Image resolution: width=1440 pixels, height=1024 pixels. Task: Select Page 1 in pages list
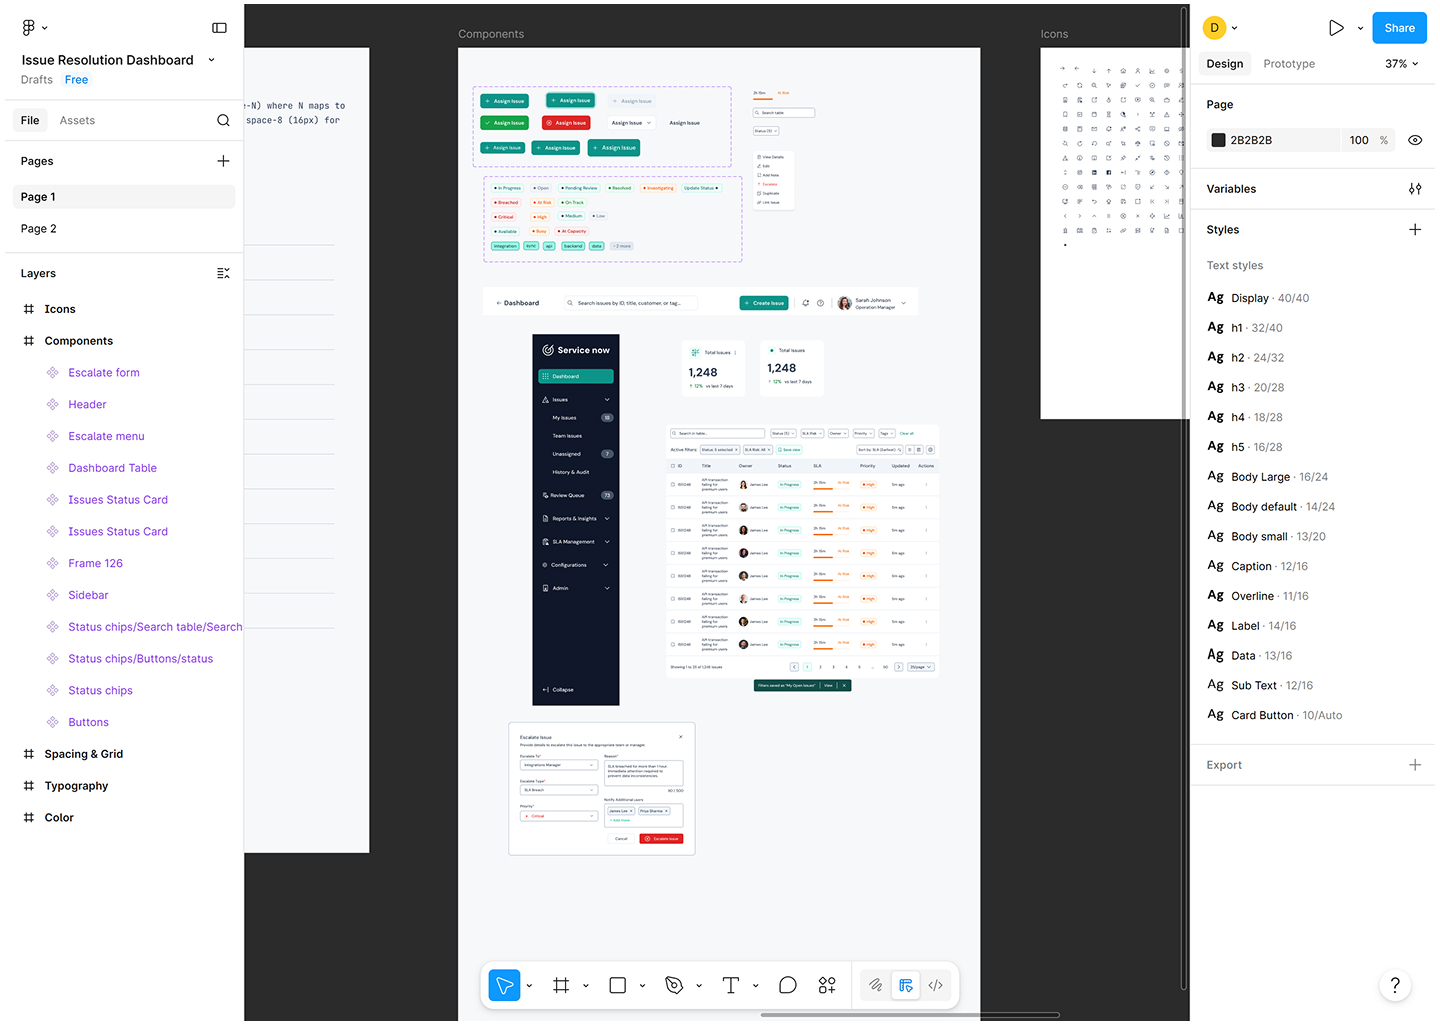(x=124, y=197)
